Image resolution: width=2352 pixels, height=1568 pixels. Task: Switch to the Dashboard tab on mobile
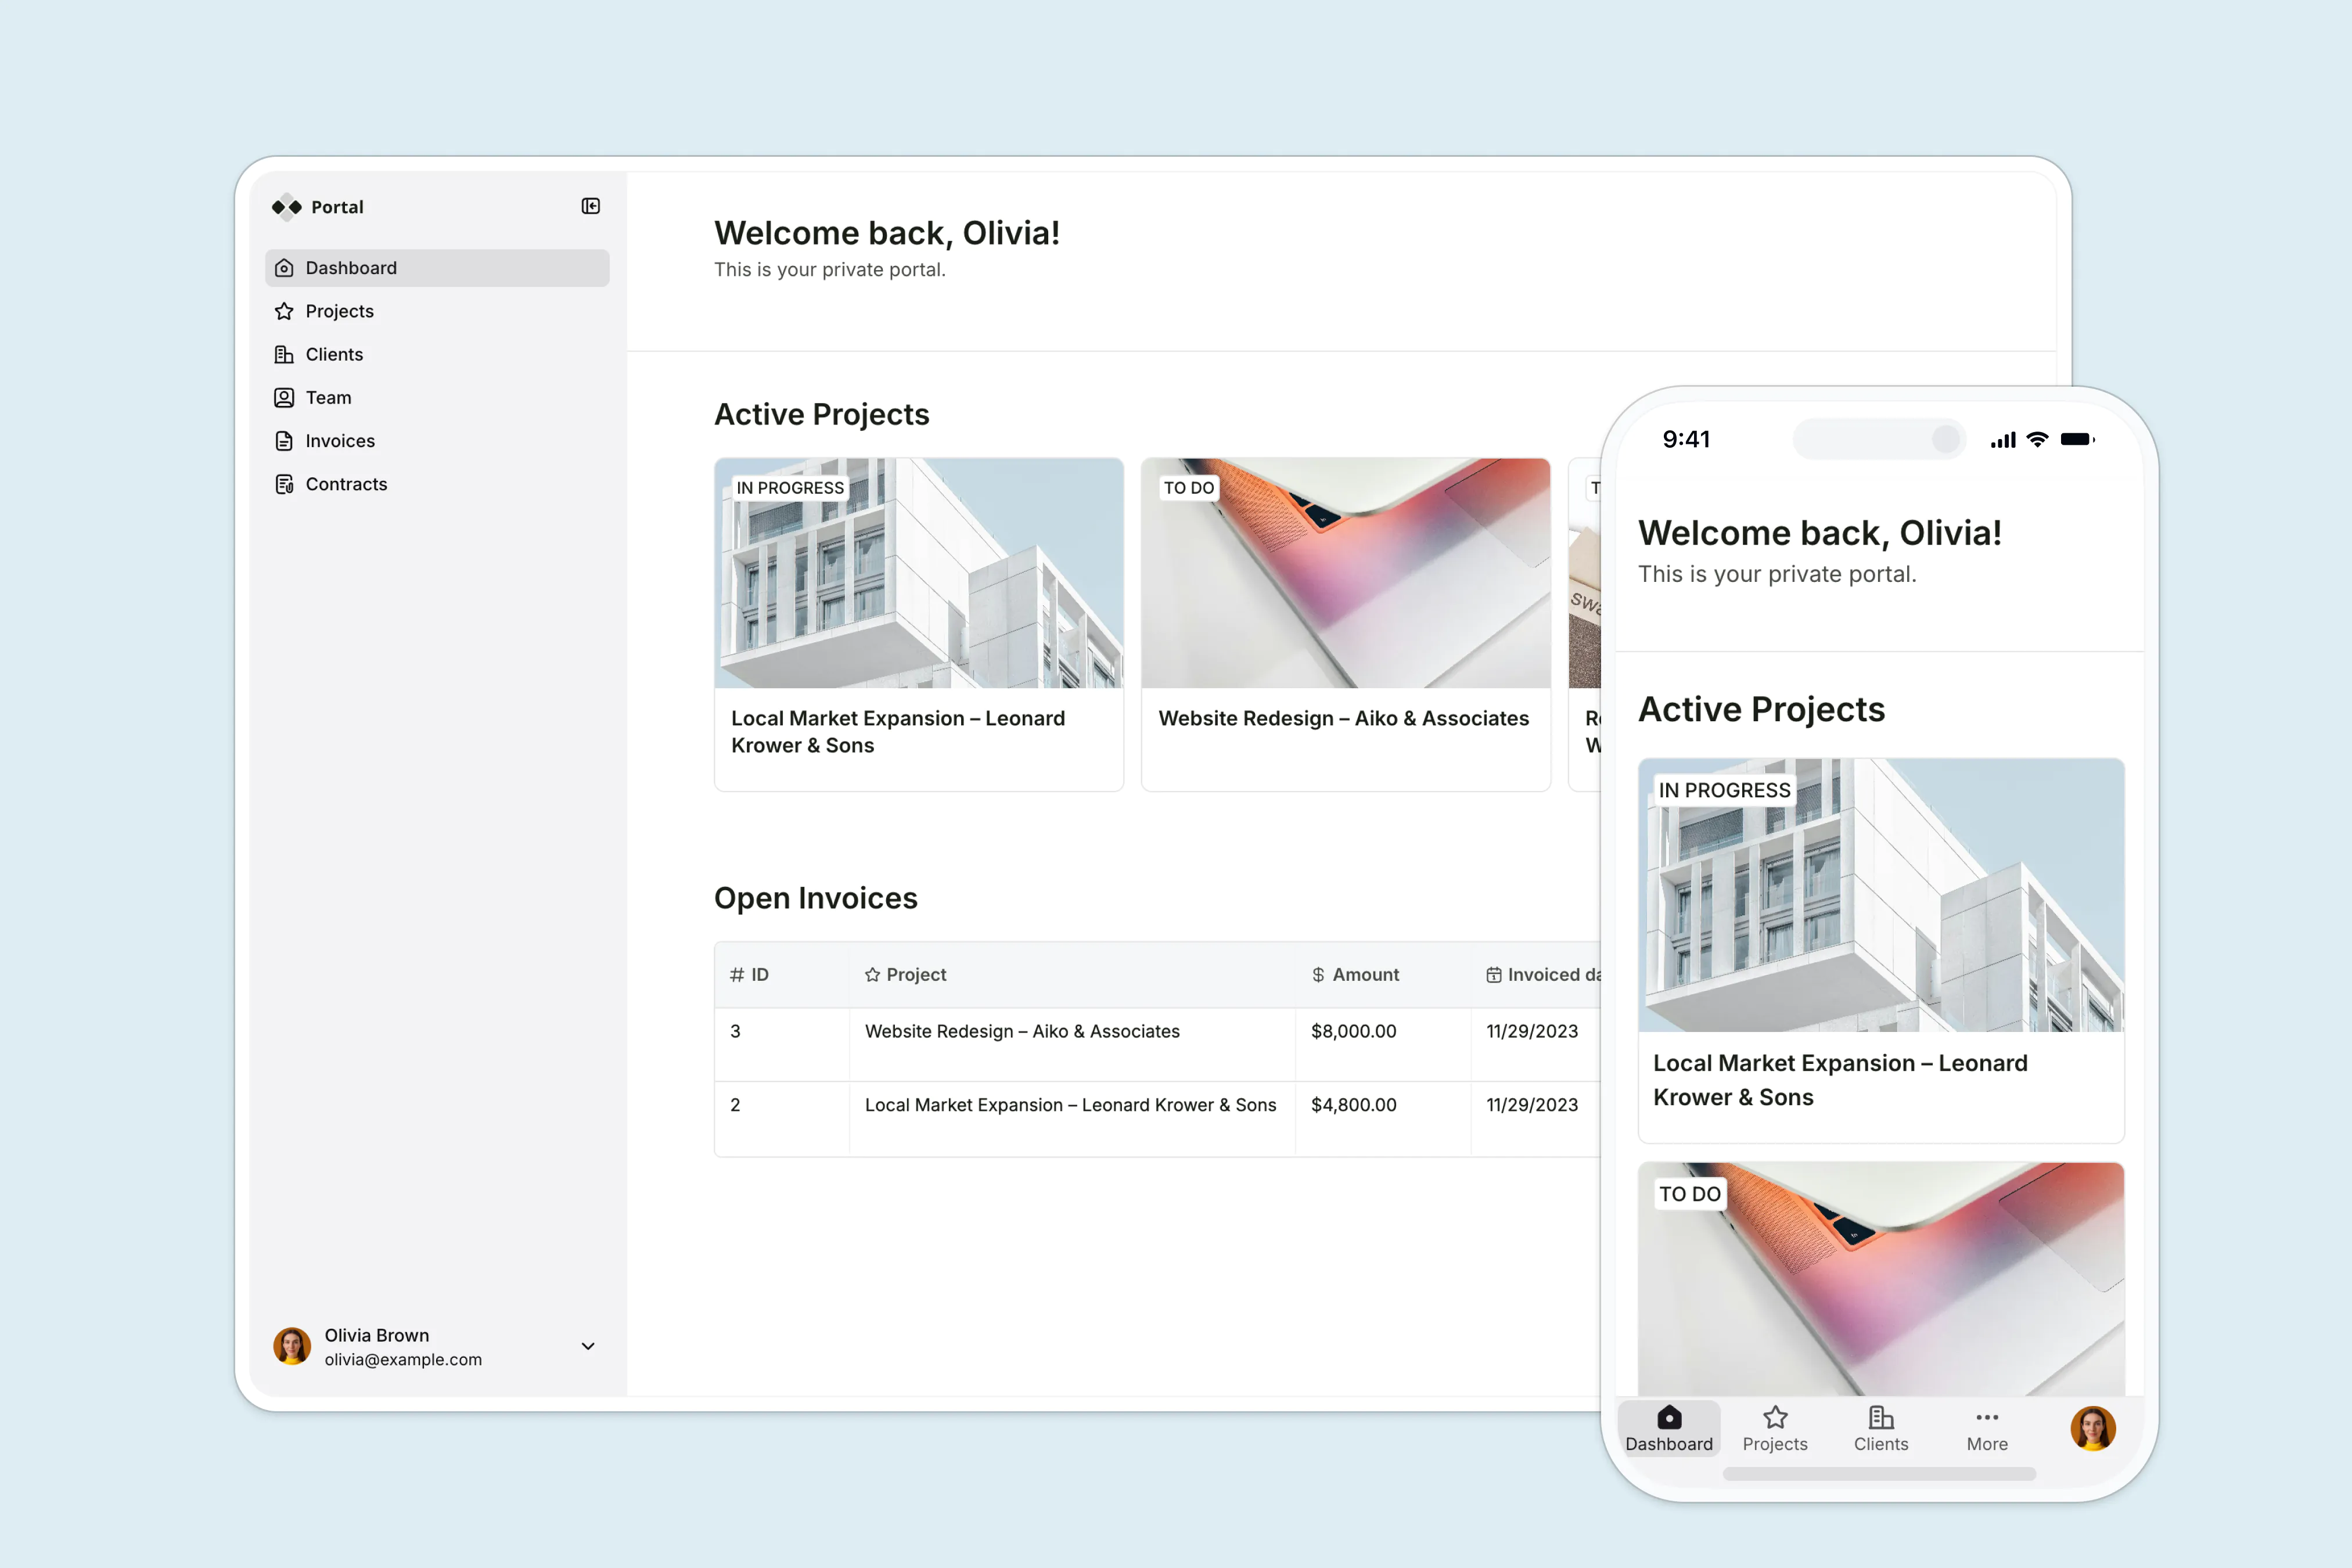point(1668,1429)
